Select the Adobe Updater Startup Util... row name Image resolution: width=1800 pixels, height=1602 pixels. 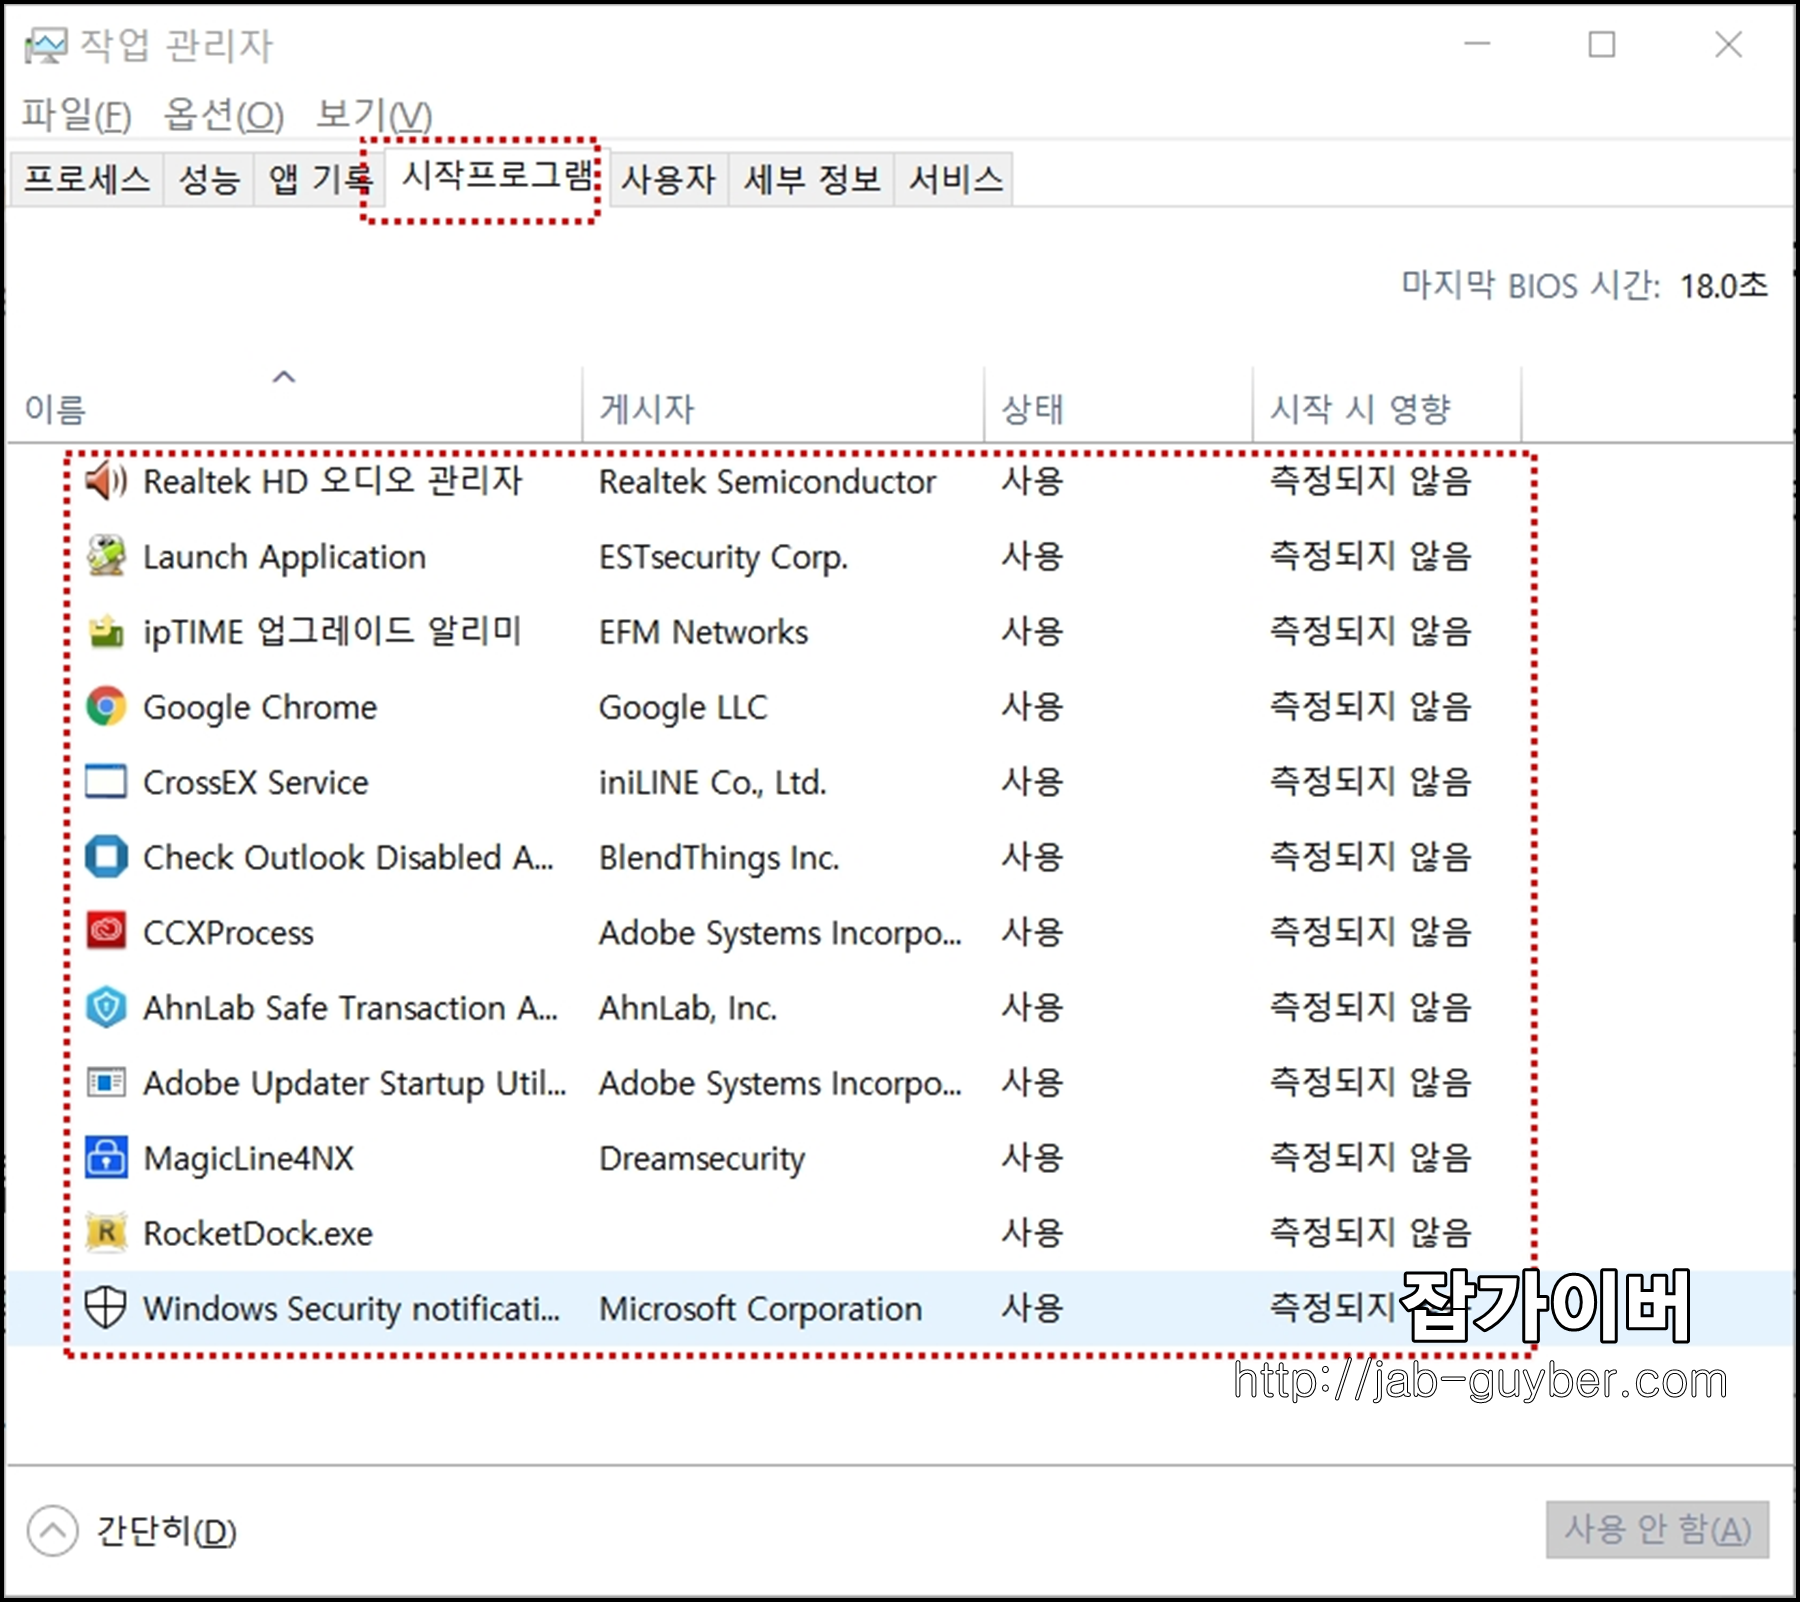click(354, 1083)
